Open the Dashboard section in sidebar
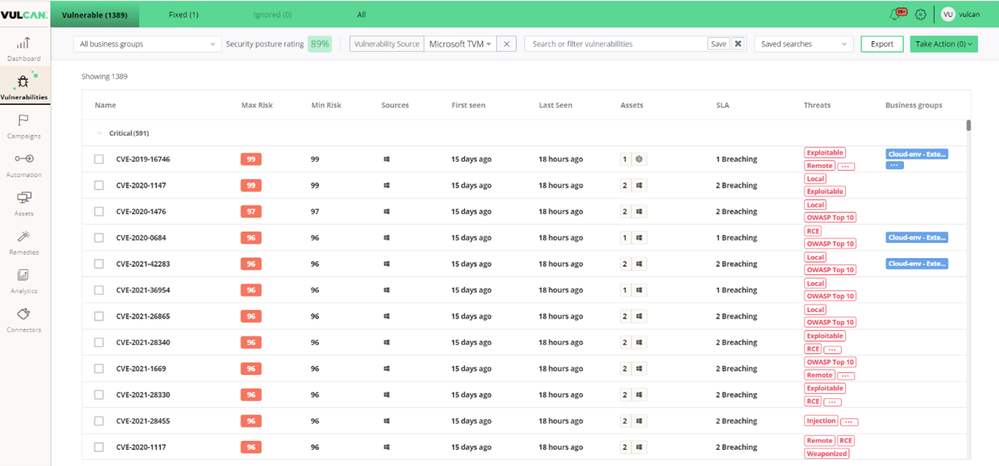The width and height of the screenshot is (999, 466). (x=24, y=49)
